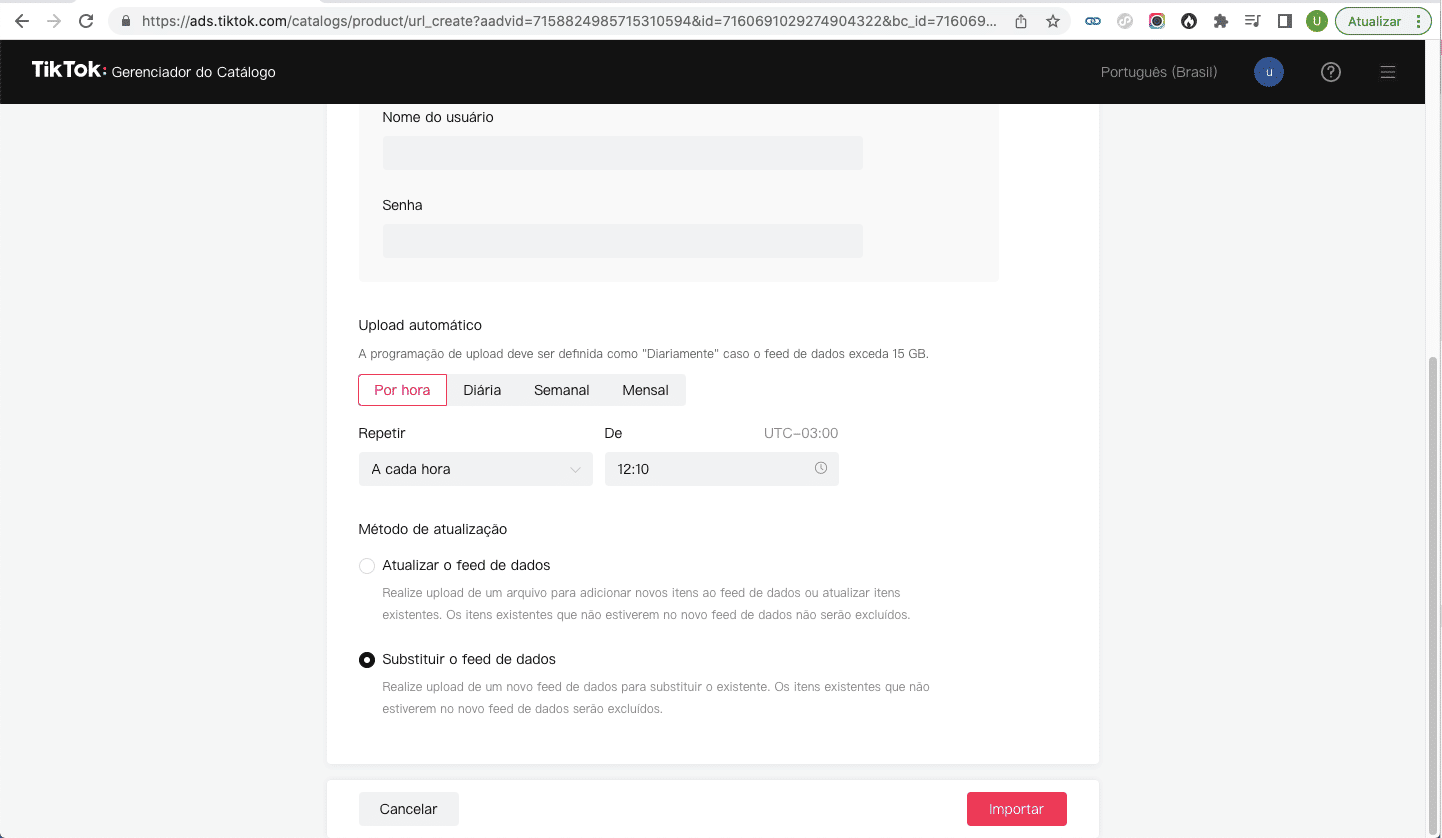Switch to the Semanal schedule tab
Screen dimensions: 1442x838
coord(561,390)
